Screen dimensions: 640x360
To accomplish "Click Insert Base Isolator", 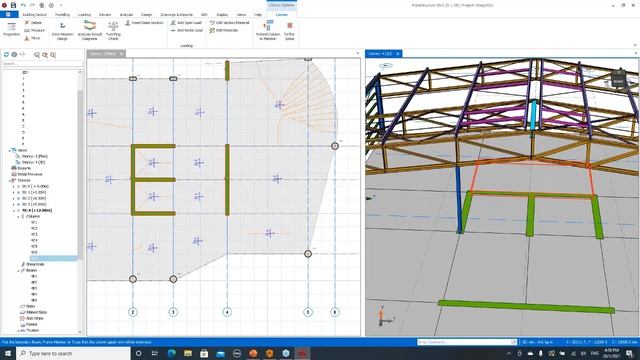I will click(x=144, y=23).
